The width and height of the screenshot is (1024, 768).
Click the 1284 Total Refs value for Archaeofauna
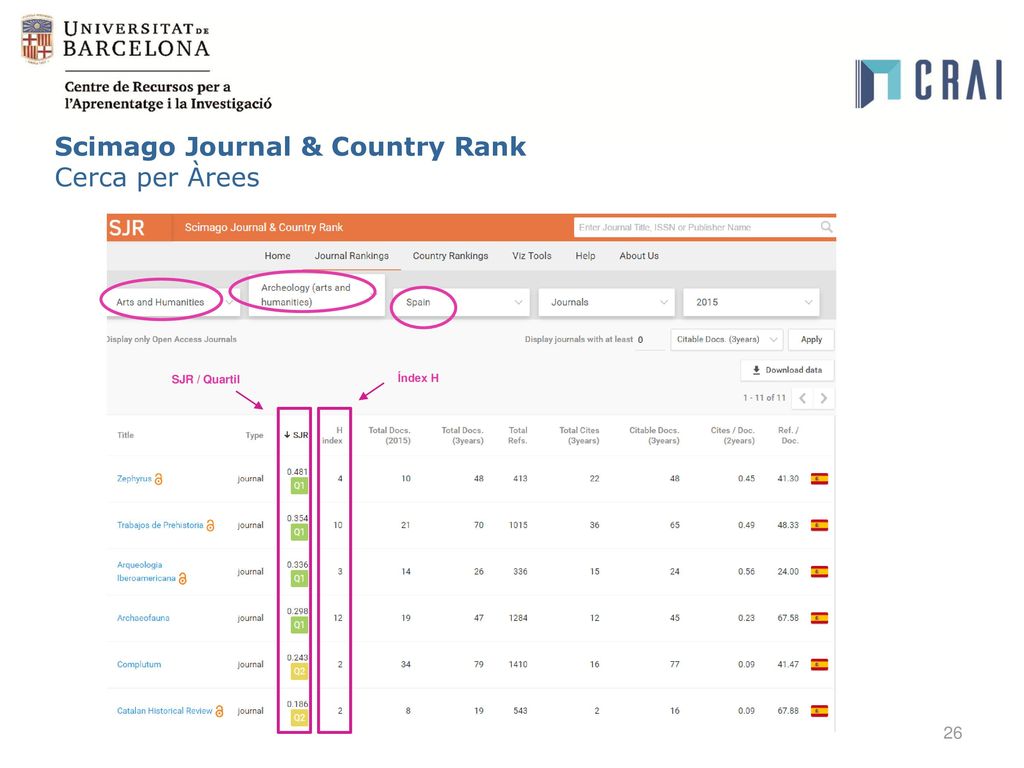518,618
